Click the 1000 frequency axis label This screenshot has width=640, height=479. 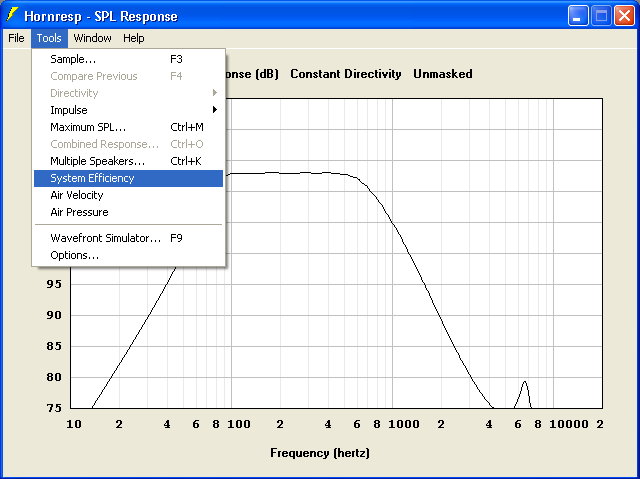click(404, 424)
